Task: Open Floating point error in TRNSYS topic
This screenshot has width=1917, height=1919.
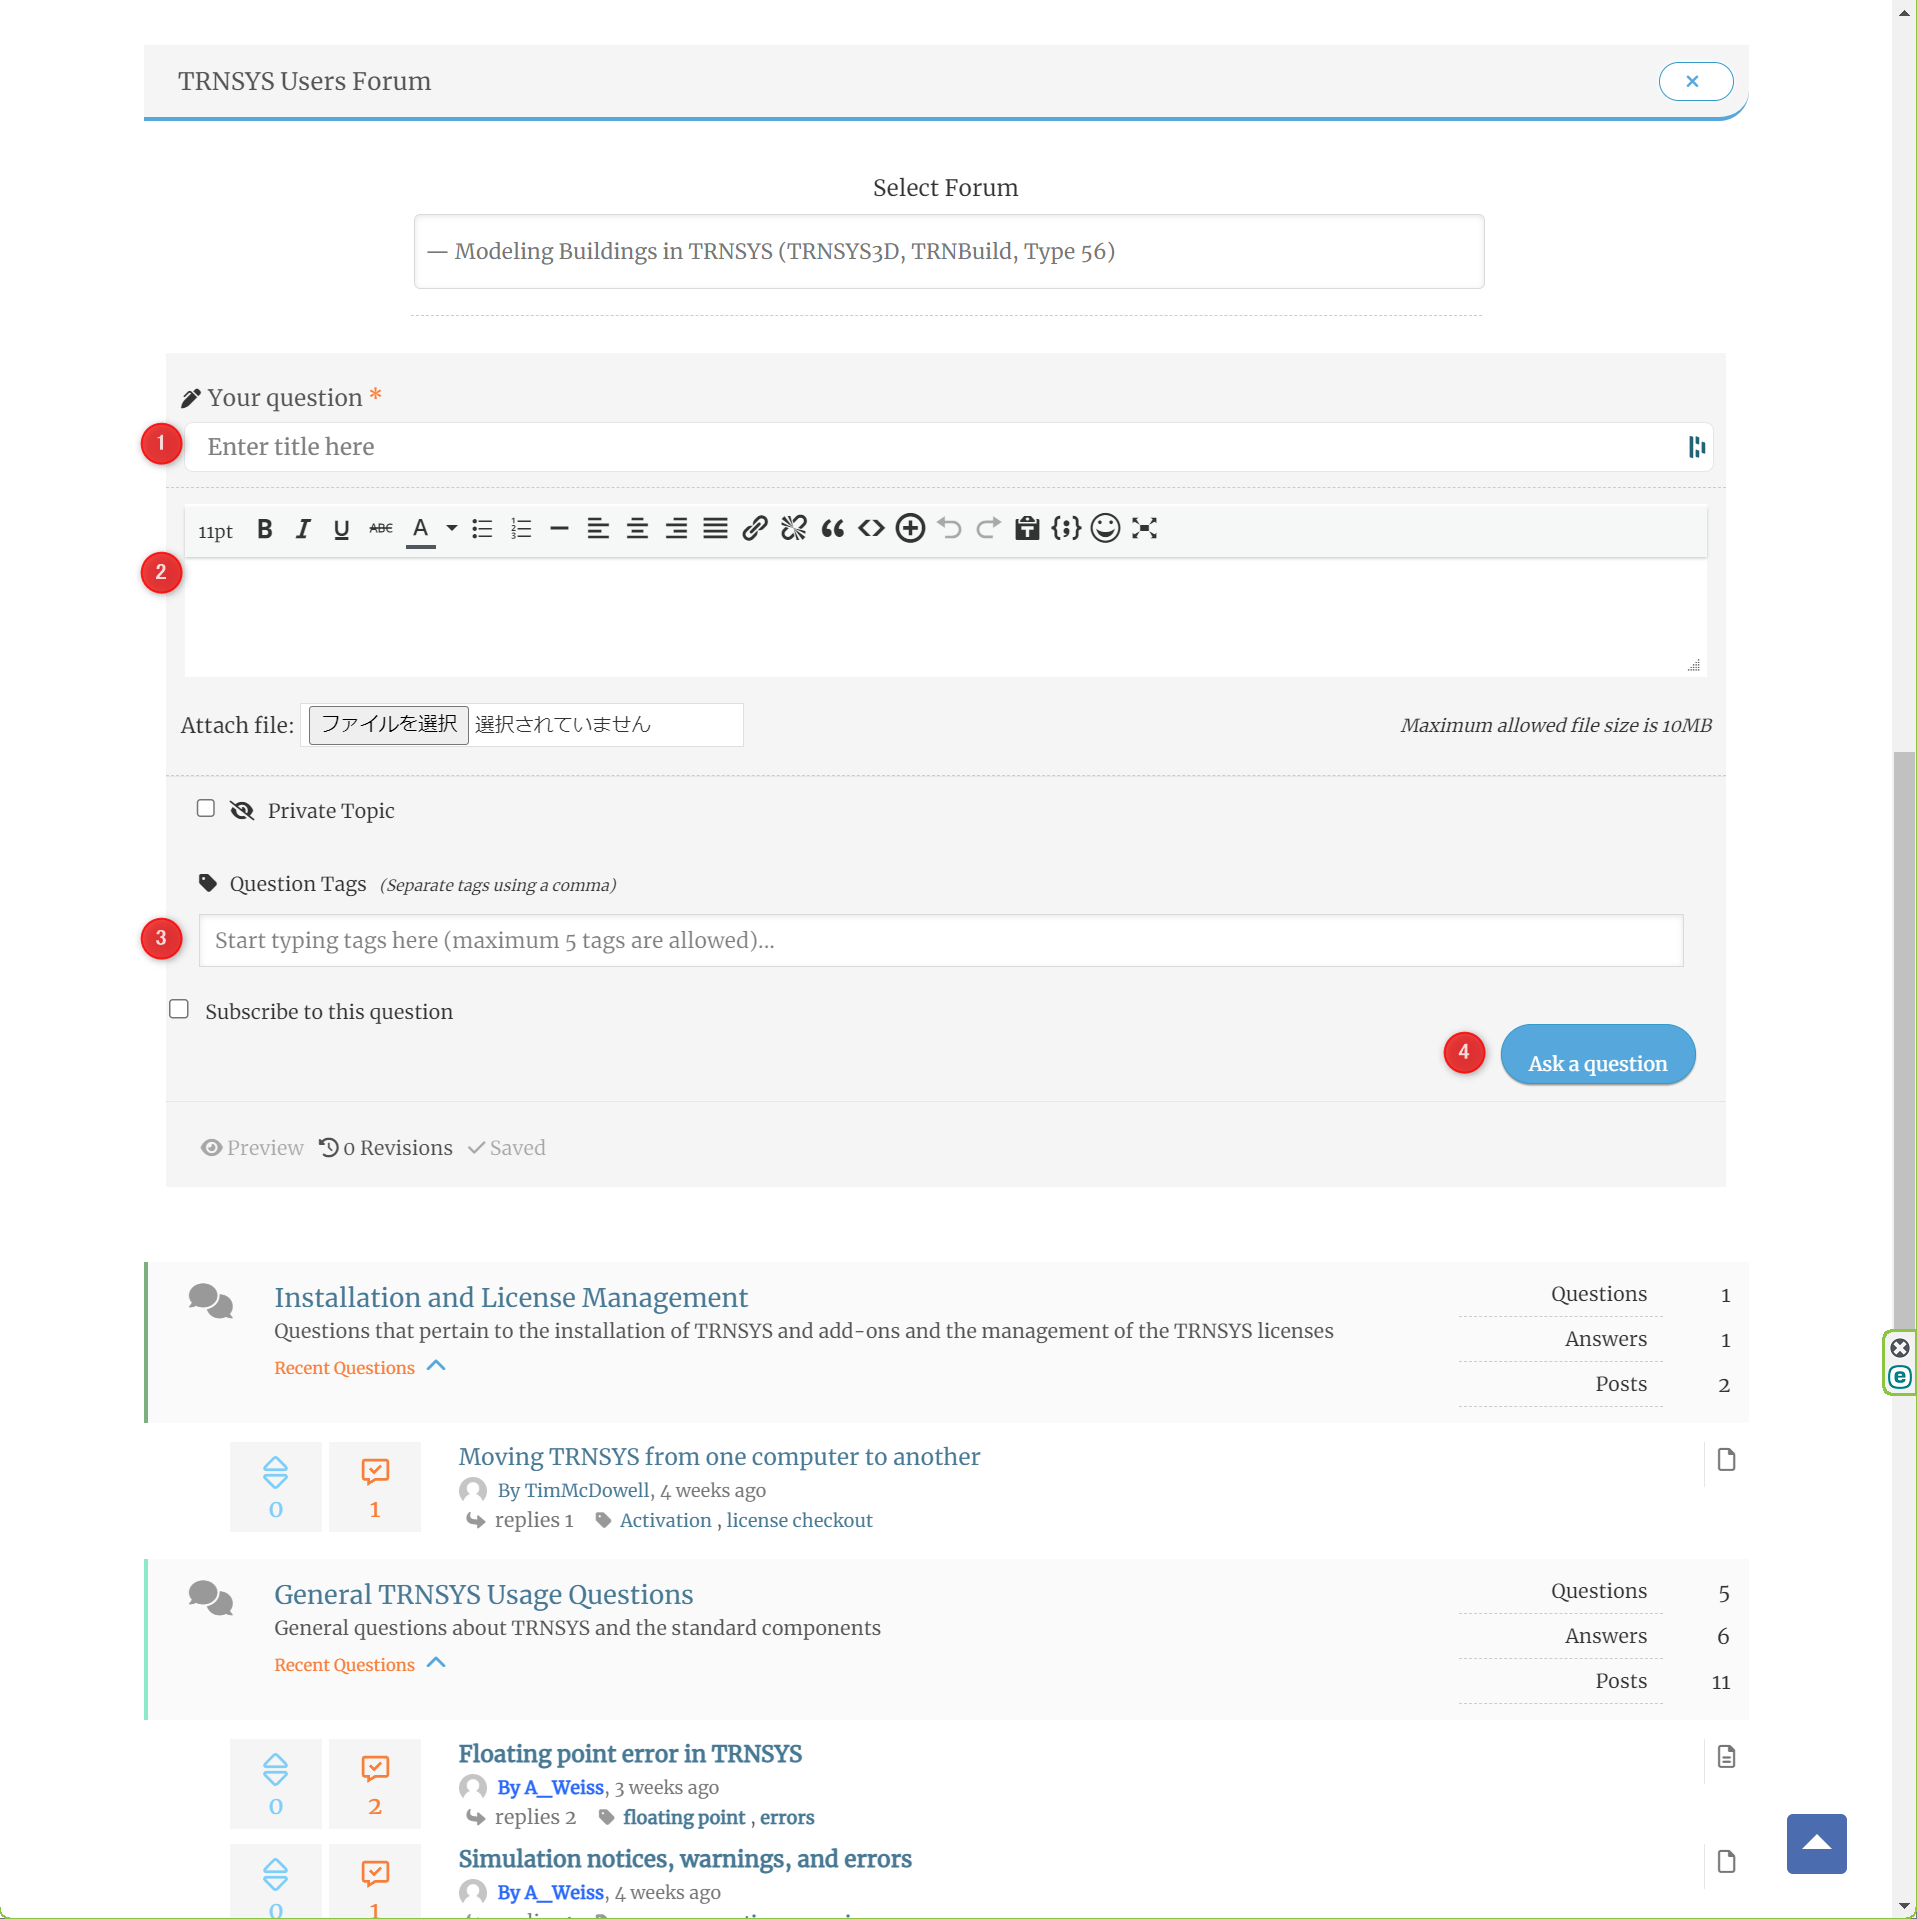Action: coord(630,1753)
